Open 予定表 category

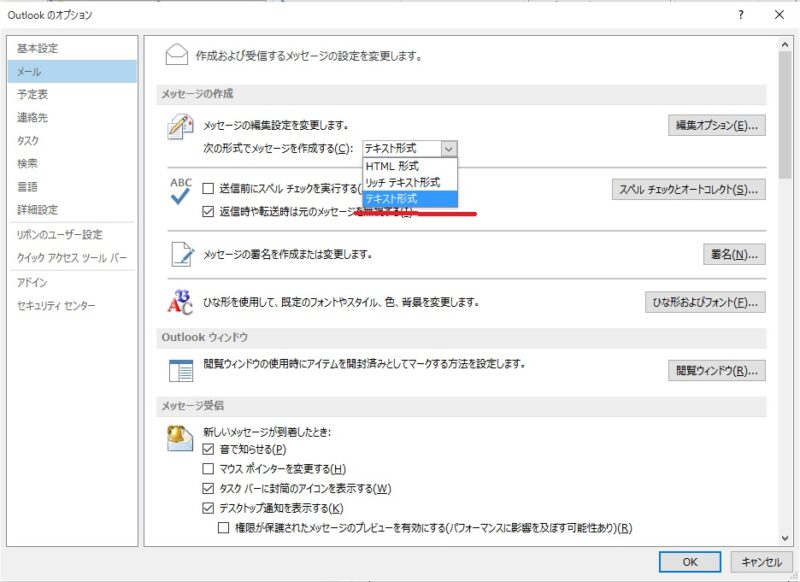click(72, 94)
